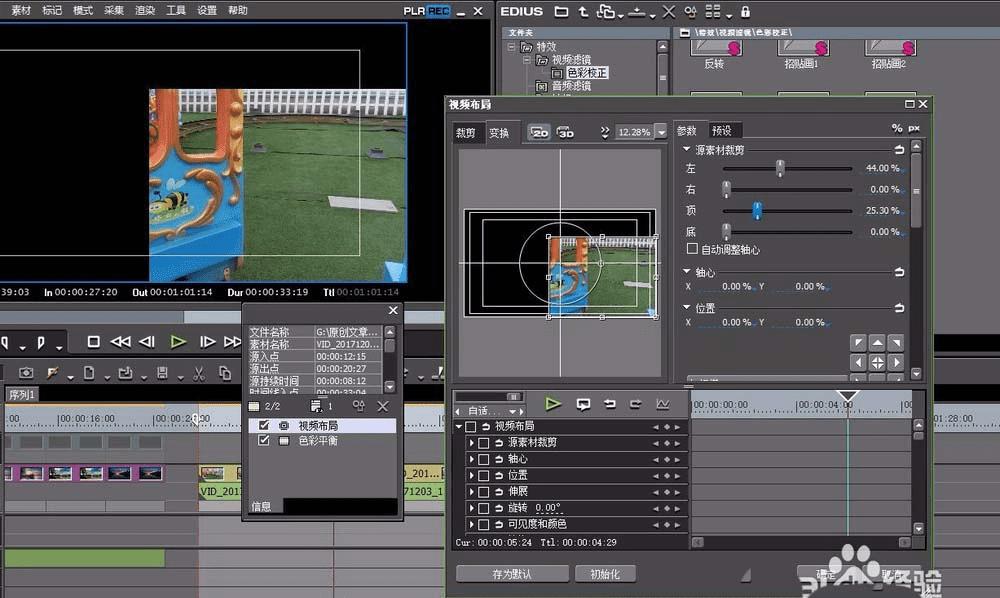Collapse the 轴心 section in parameters
The height and width of the screenshot is (598, 1000).
point(687,272)
